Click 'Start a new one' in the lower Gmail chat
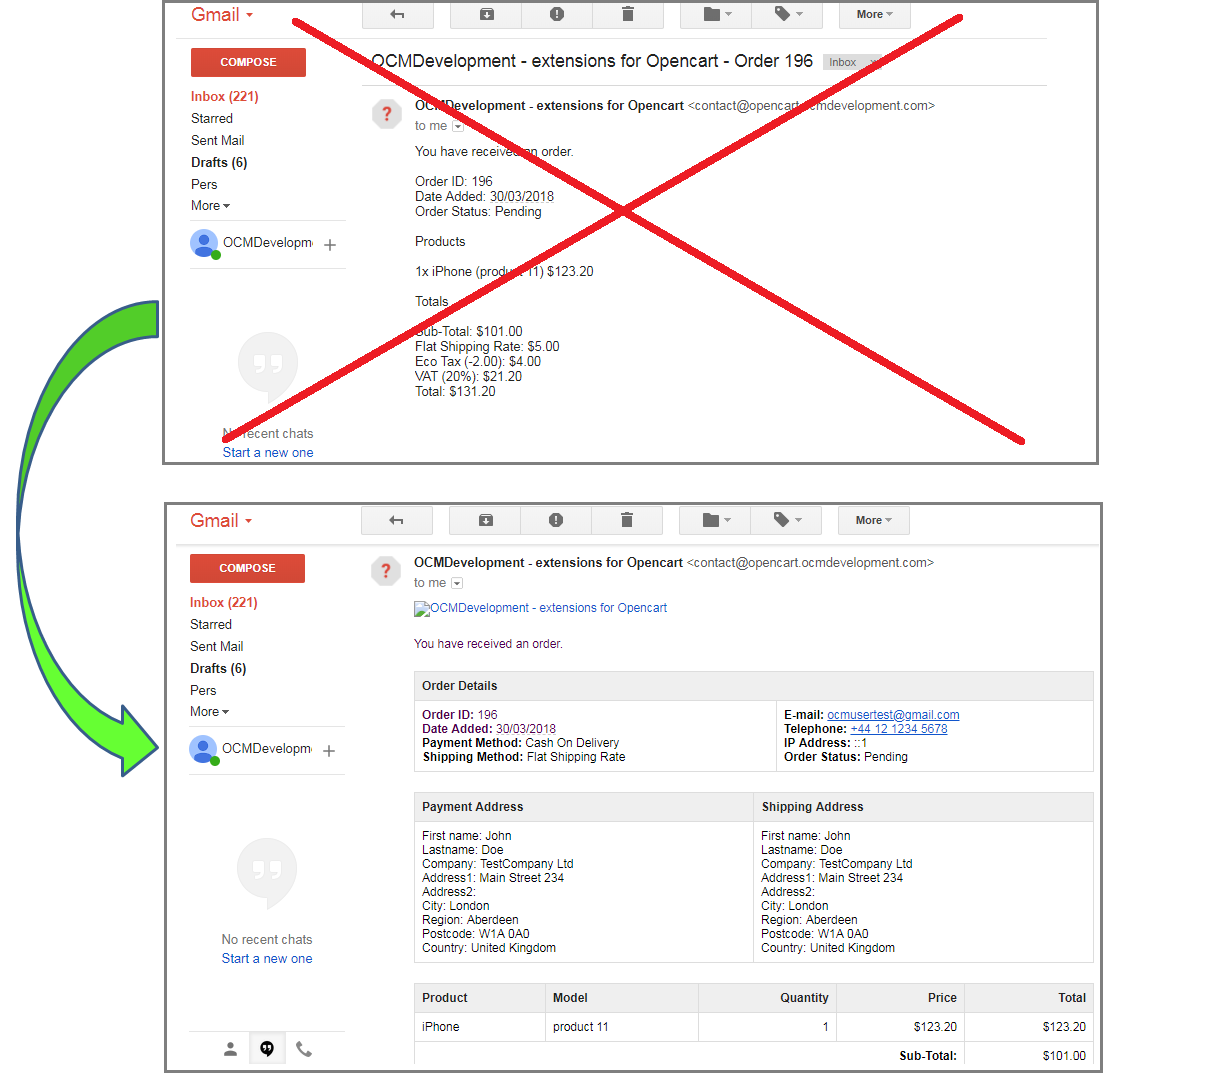Screen dimensions: 1228x1074 267,959
